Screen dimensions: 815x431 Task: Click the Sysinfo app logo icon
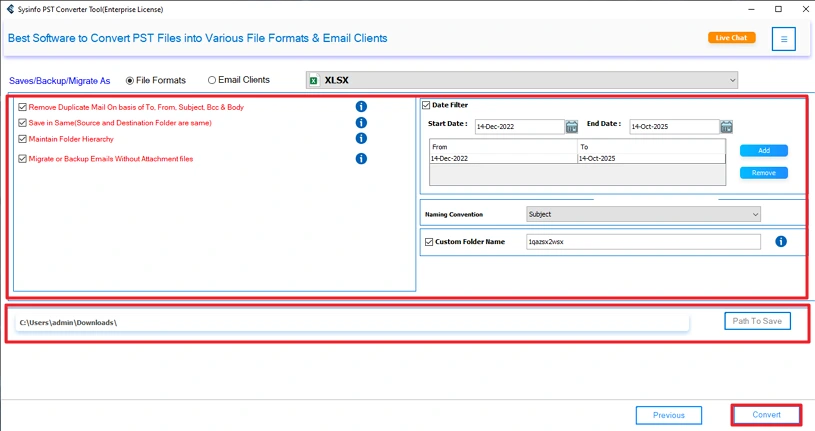pyautogui.click(x=10, y=9)
